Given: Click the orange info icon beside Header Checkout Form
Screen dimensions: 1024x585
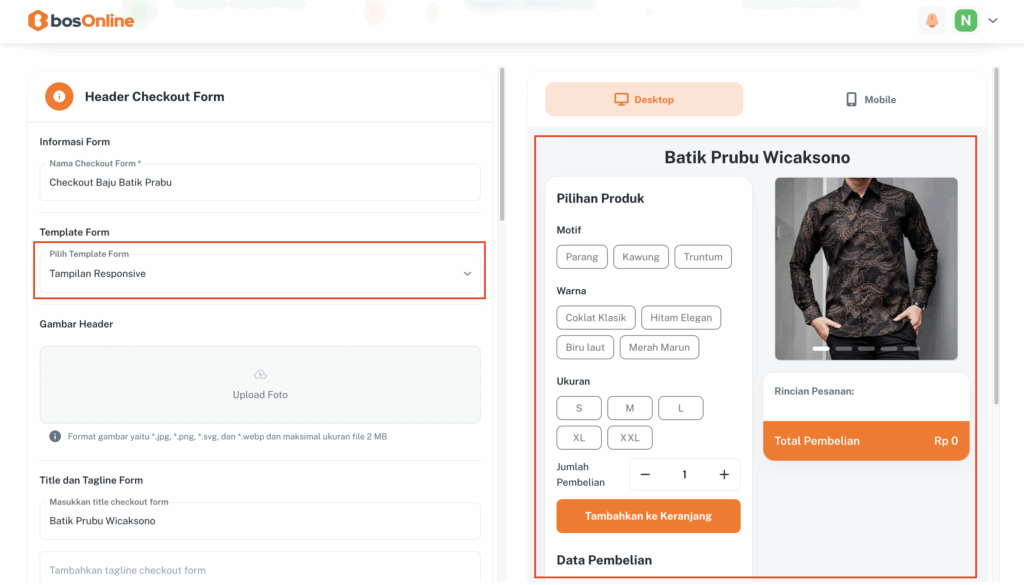Looking at the screenshot, I should click(59, 97).
